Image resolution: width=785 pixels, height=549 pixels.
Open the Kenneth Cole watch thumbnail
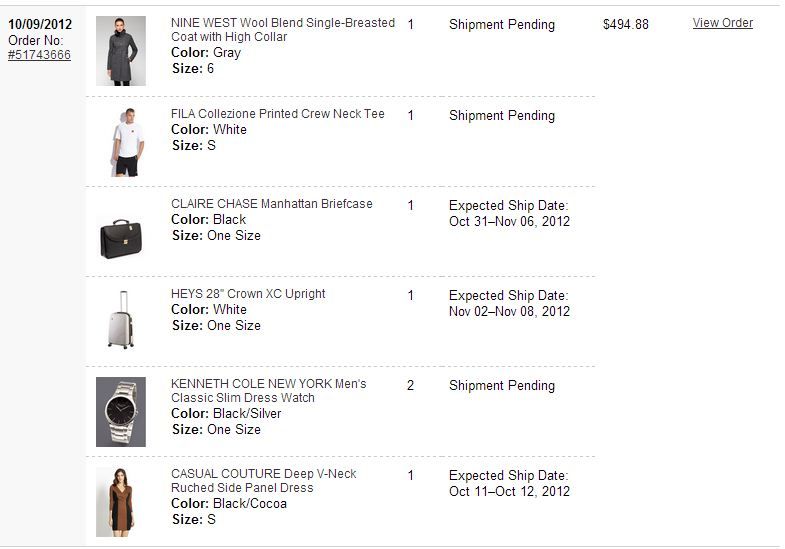tap(121, 411)
